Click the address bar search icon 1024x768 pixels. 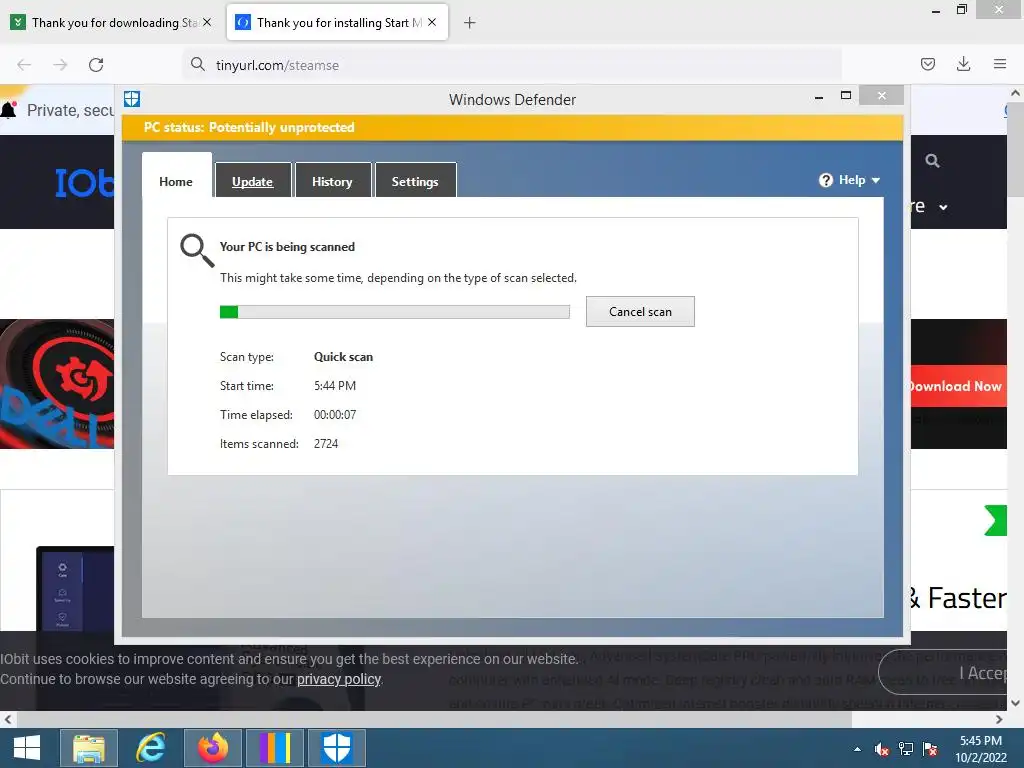click(198, 64)
